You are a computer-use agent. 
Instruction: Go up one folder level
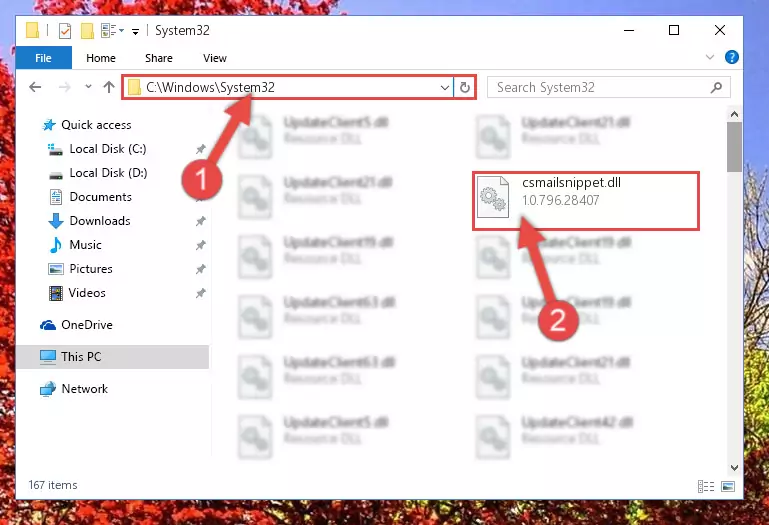pos(109,87)
